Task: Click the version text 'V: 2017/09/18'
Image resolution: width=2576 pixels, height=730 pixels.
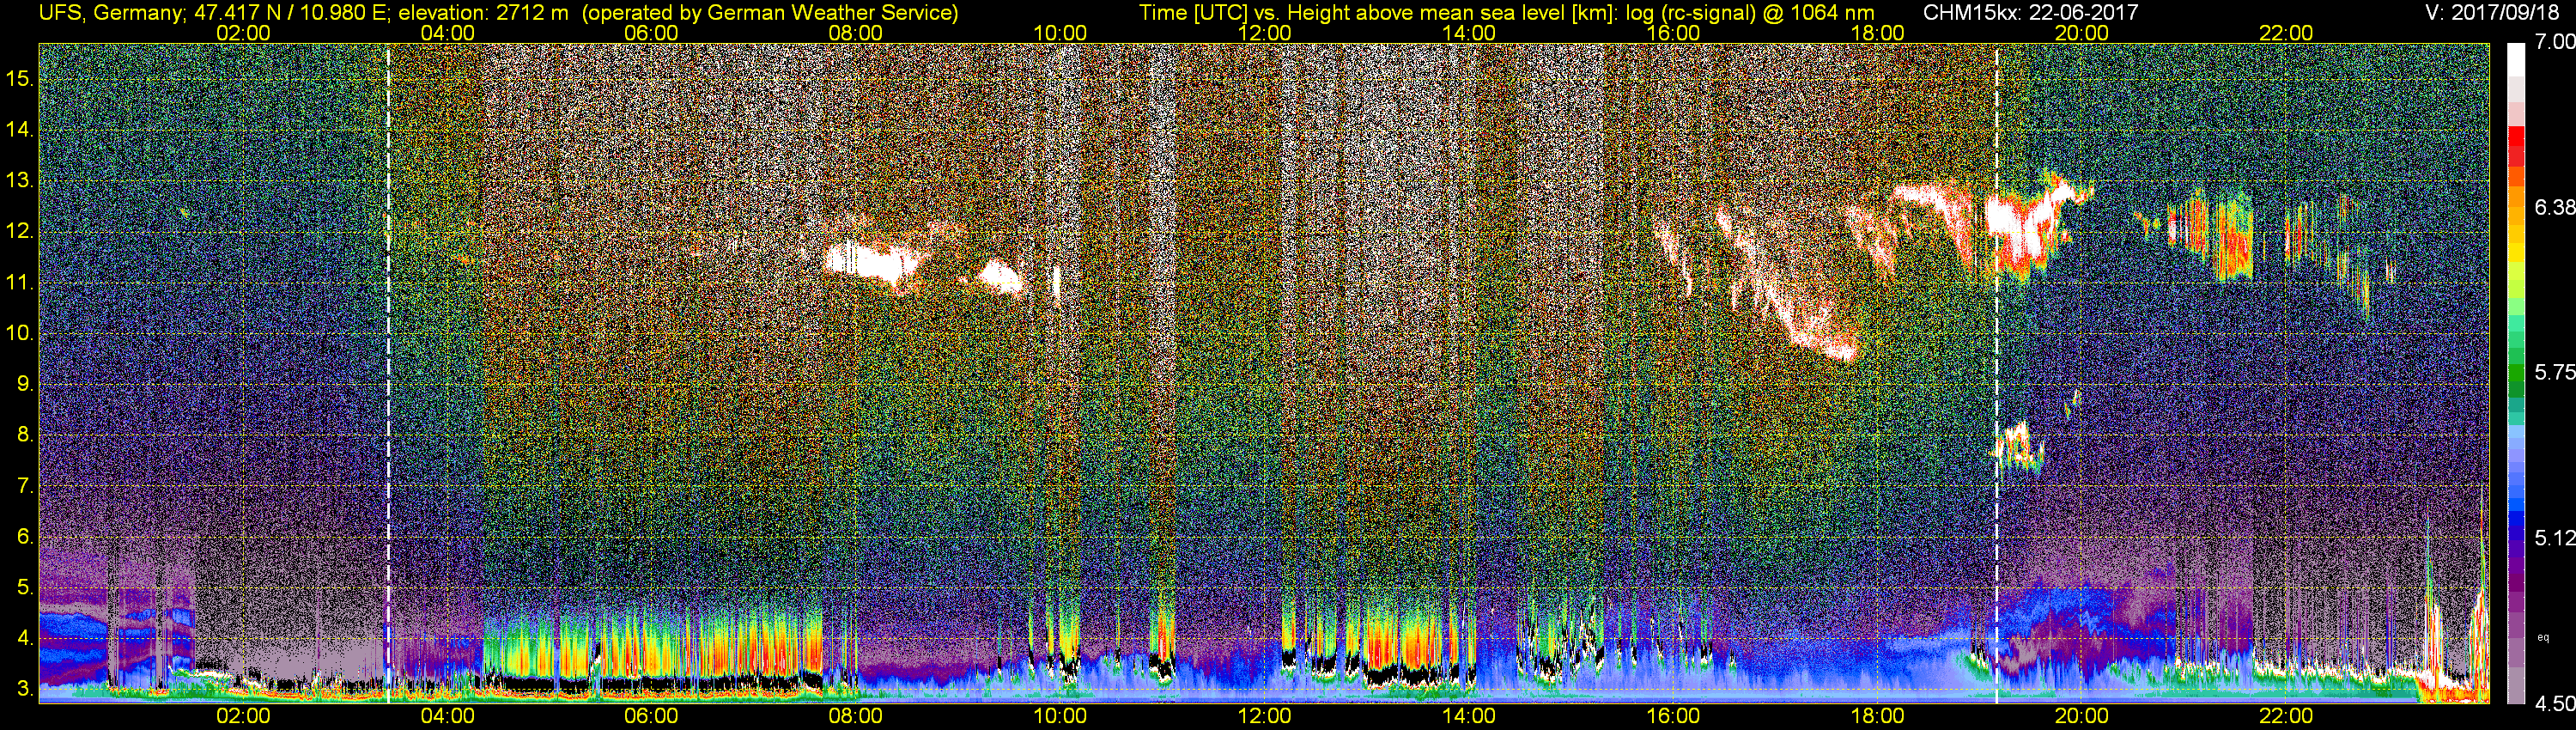Action: [x=2493, y=13]
